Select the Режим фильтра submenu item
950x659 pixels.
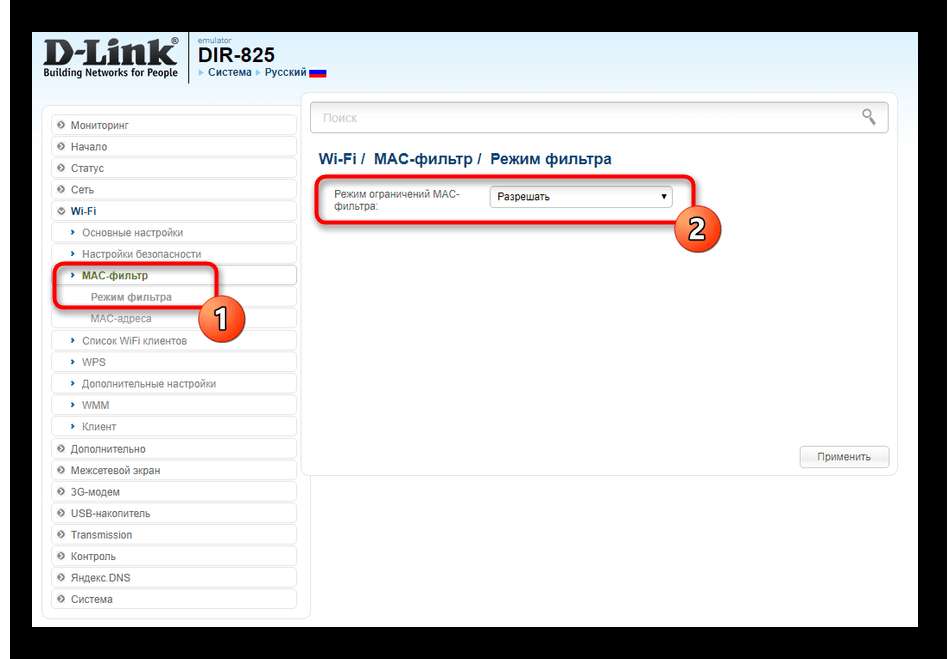click(174, 297)
